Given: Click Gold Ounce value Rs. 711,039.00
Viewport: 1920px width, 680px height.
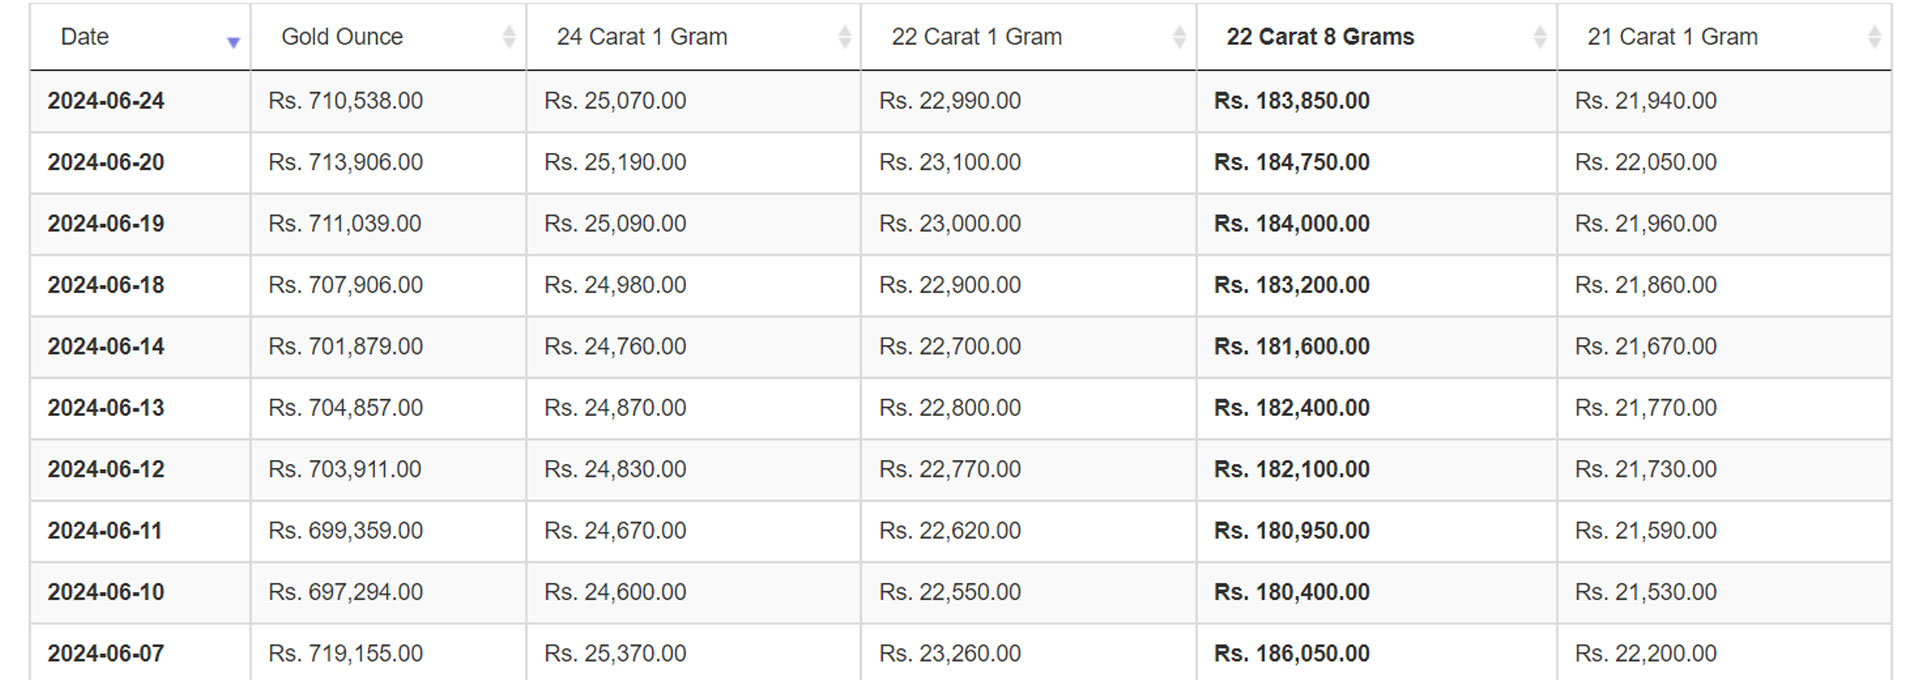Looking at the screenshot, I should click(345, 224).
